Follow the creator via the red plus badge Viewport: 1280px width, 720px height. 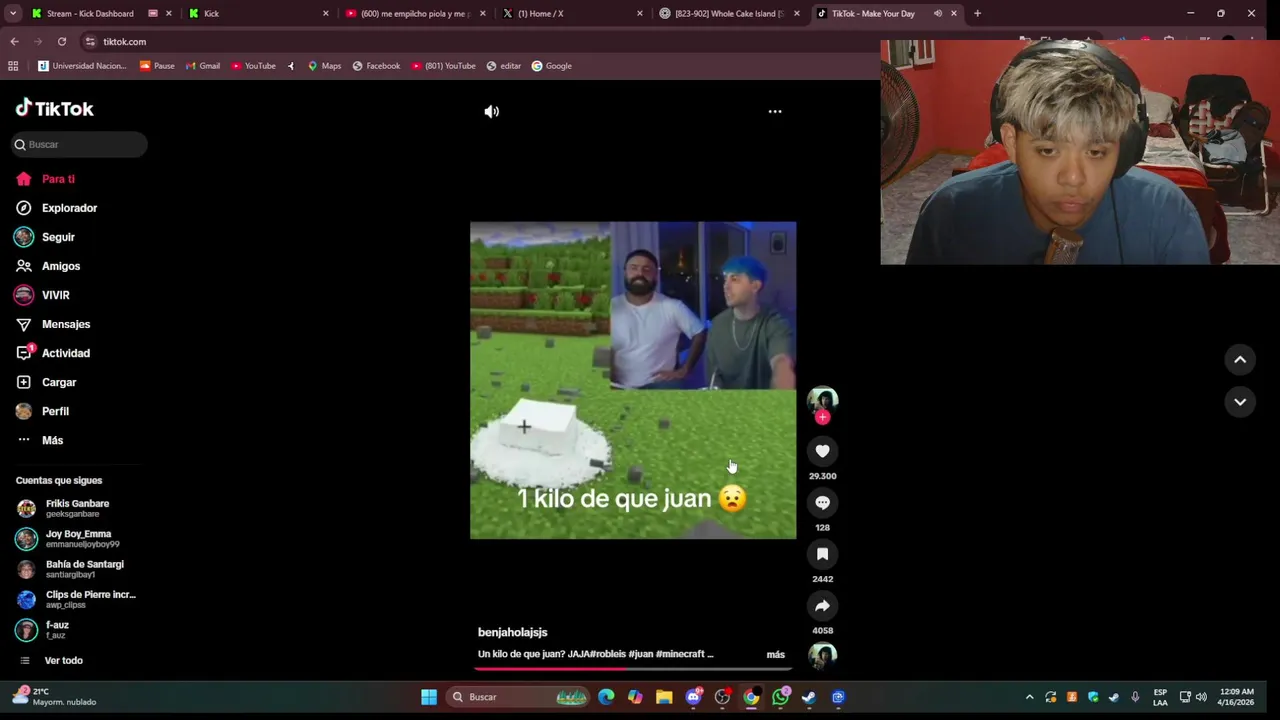coord(822,418)
